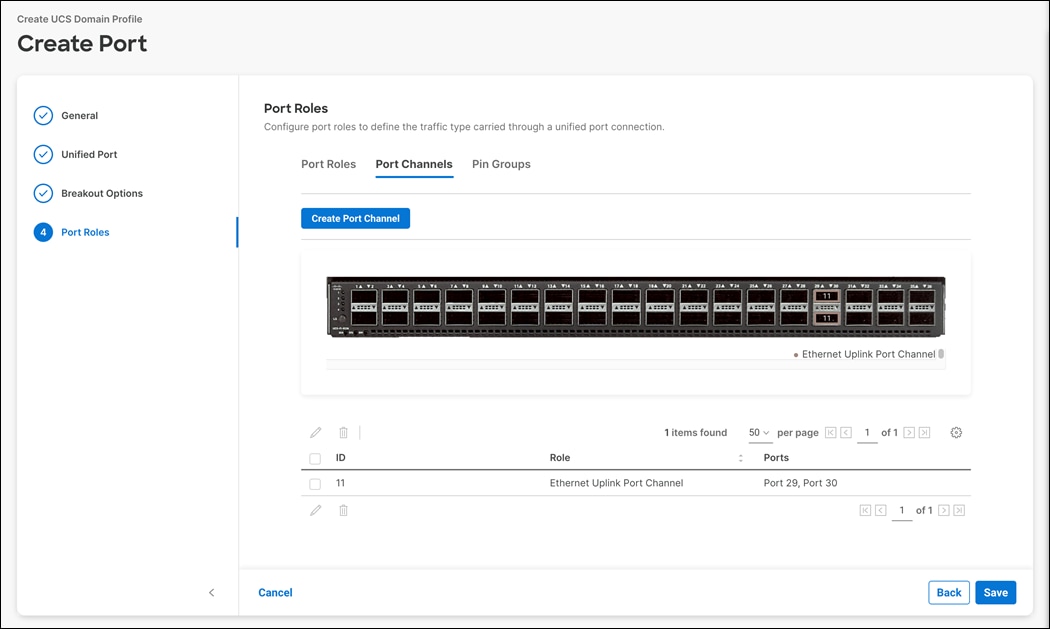This screenshot has height=629, width=1050.
Task: Open the 50 per page dropdown
Action: (760, 432)
